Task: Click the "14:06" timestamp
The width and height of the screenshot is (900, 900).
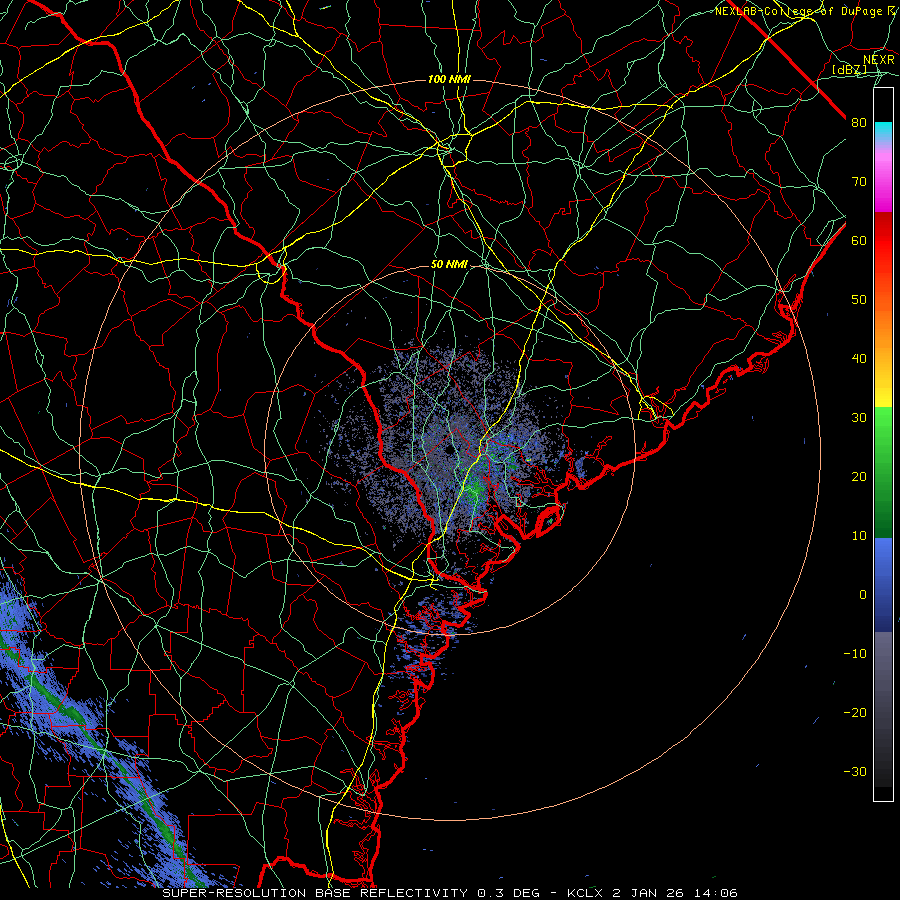Action: click(x=718, y=893)
